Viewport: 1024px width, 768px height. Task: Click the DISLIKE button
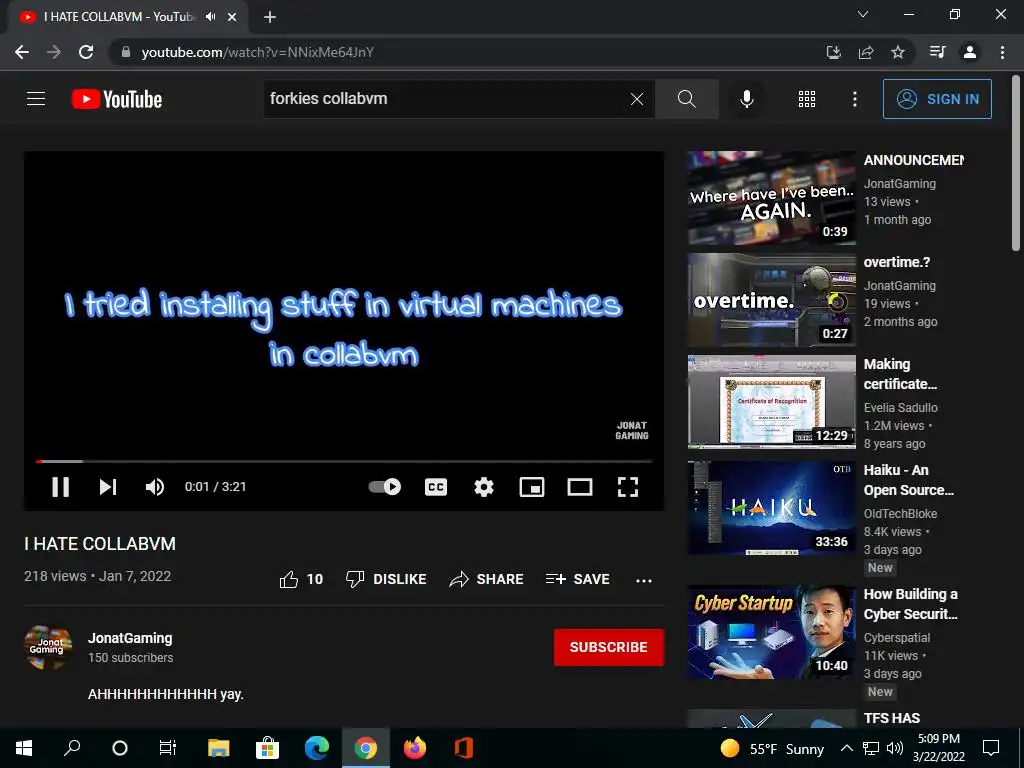pos(386,579)
